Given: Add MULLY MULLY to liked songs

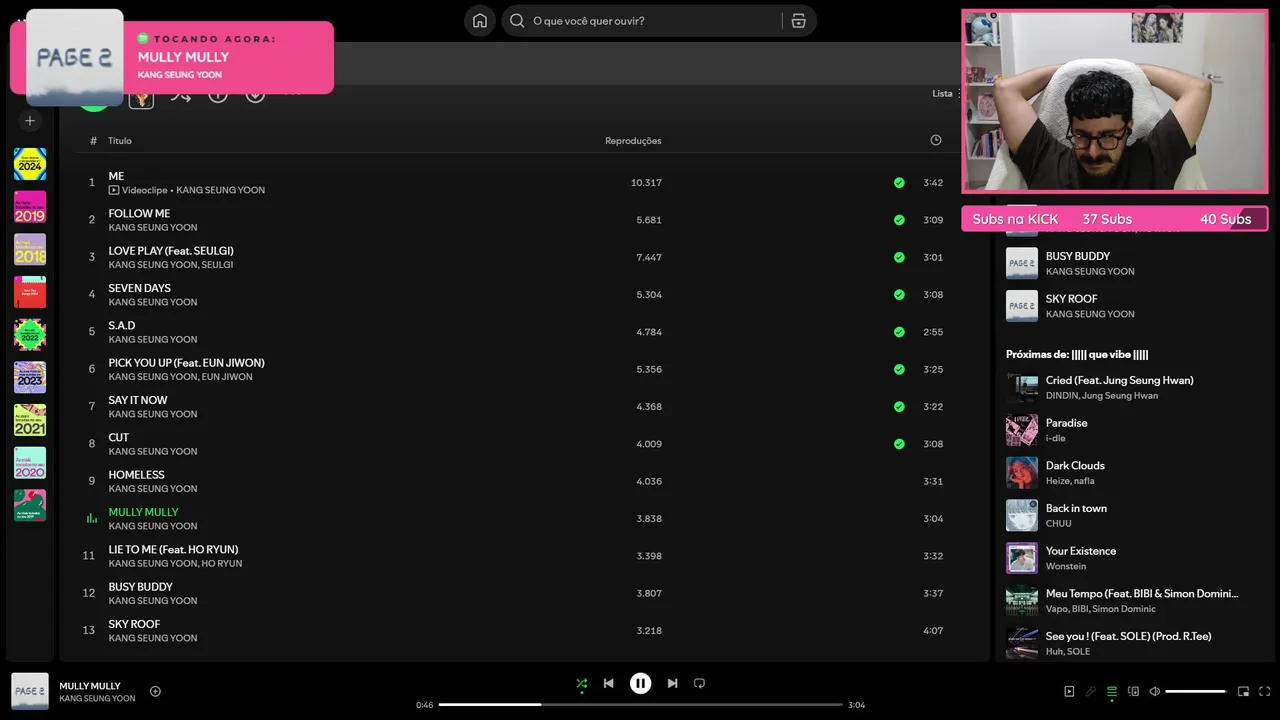Looking at the screenshot, I should (155, 691).
